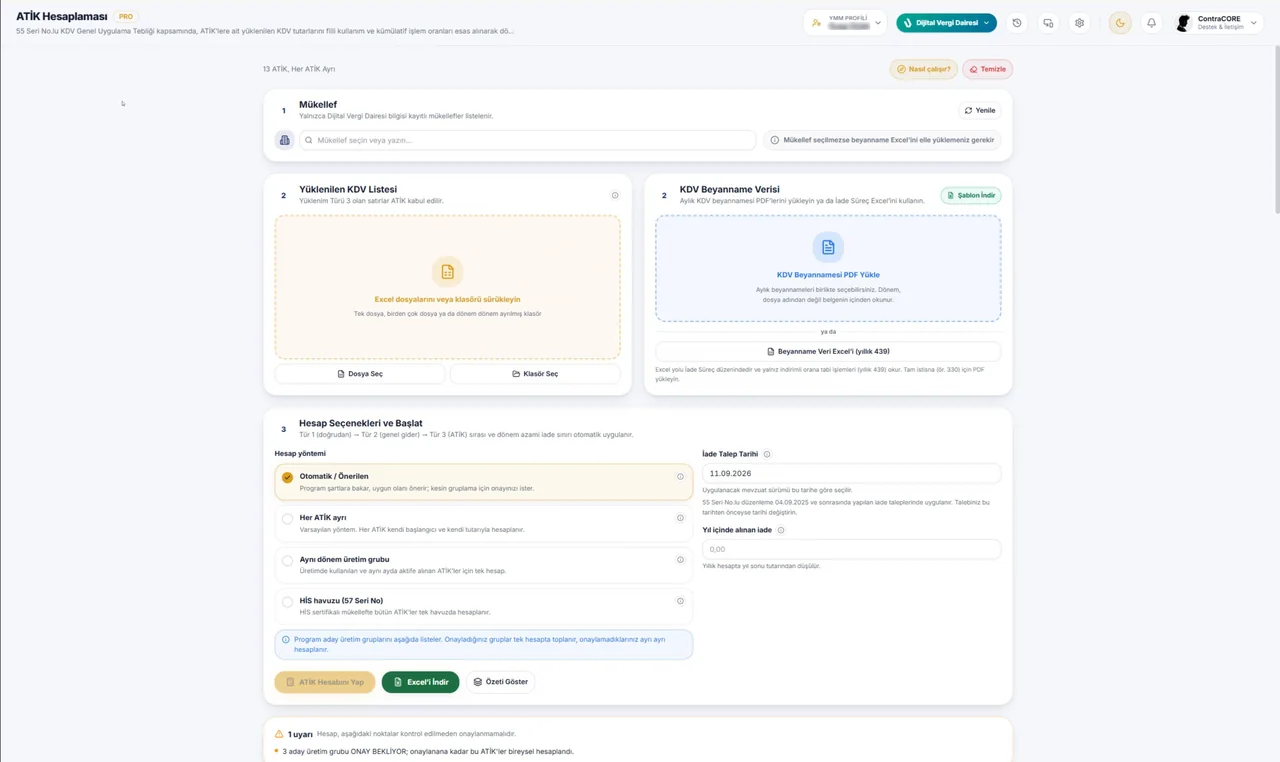Select Aynı dönem üretim grubu radio option
Screen dimensions: 1280x762
tap(287, 561)
